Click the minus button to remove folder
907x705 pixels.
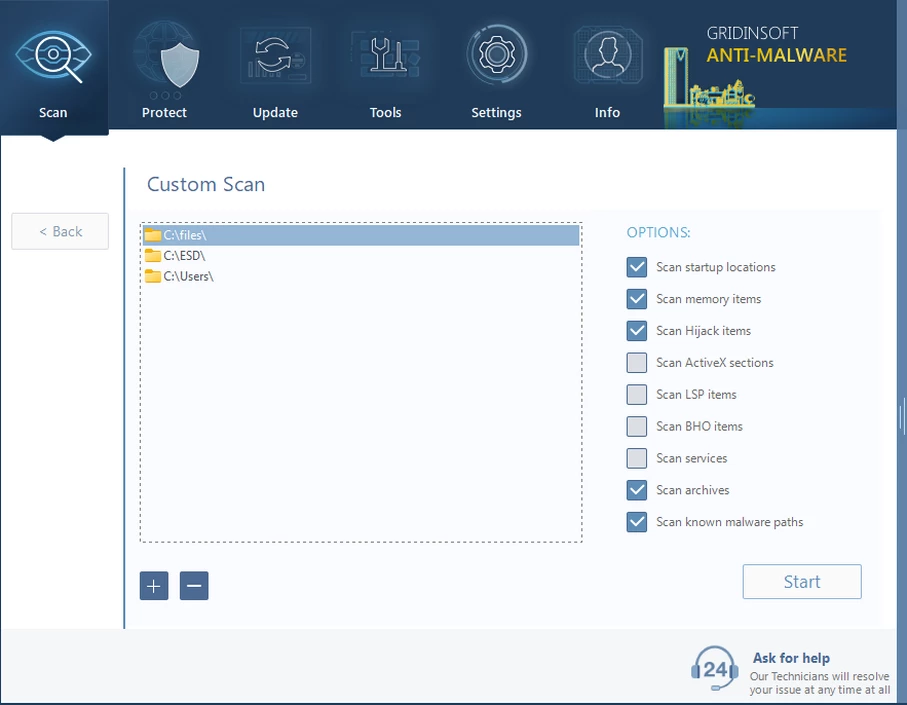194,586
